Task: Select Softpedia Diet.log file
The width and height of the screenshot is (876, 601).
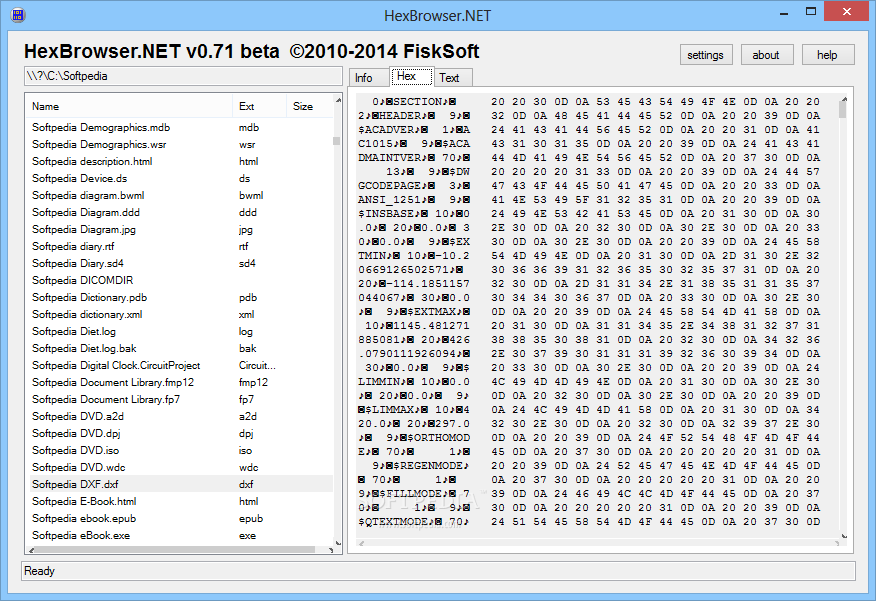Action: 180,331
